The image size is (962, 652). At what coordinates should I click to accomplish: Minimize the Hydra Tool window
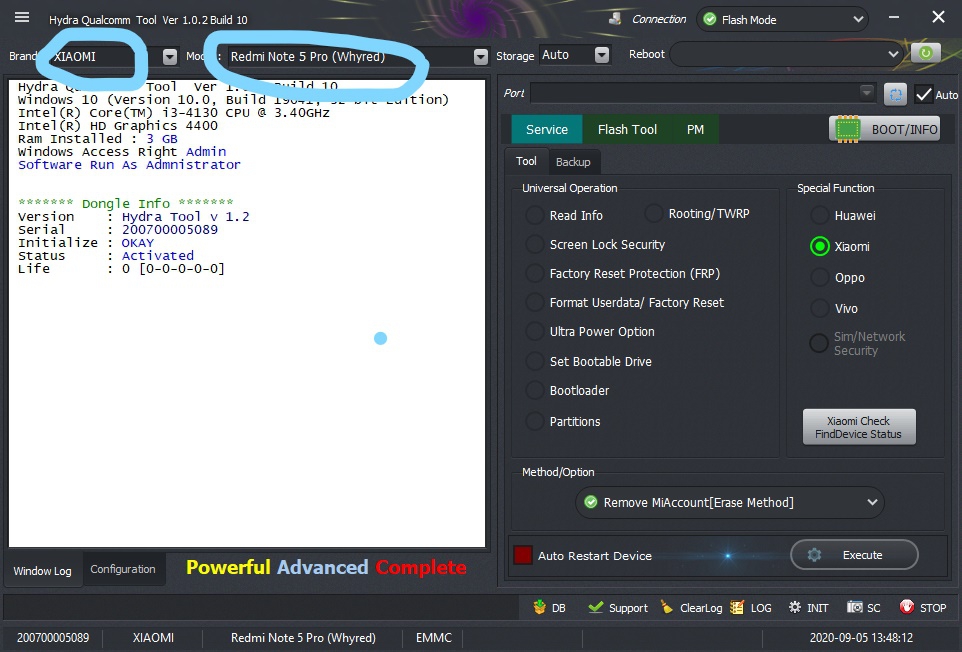894,17
